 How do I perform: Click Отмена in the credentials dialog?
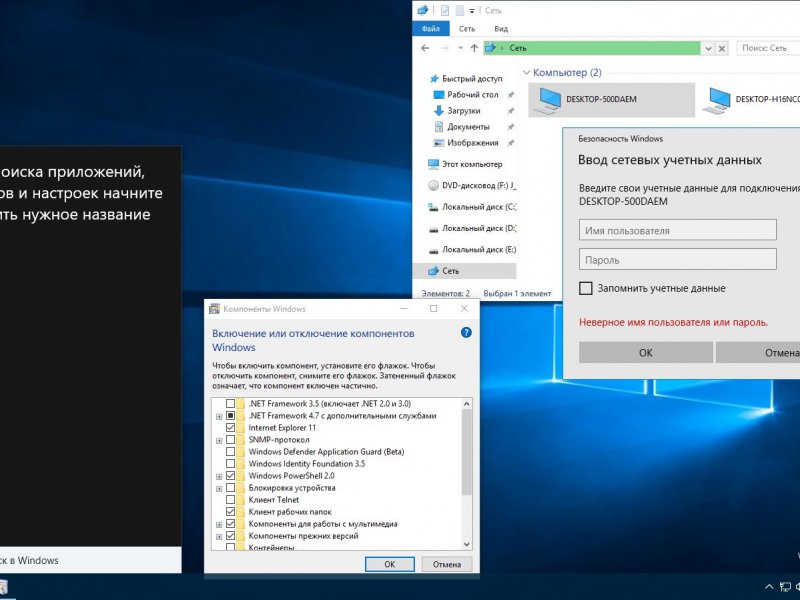coord(758,353)
